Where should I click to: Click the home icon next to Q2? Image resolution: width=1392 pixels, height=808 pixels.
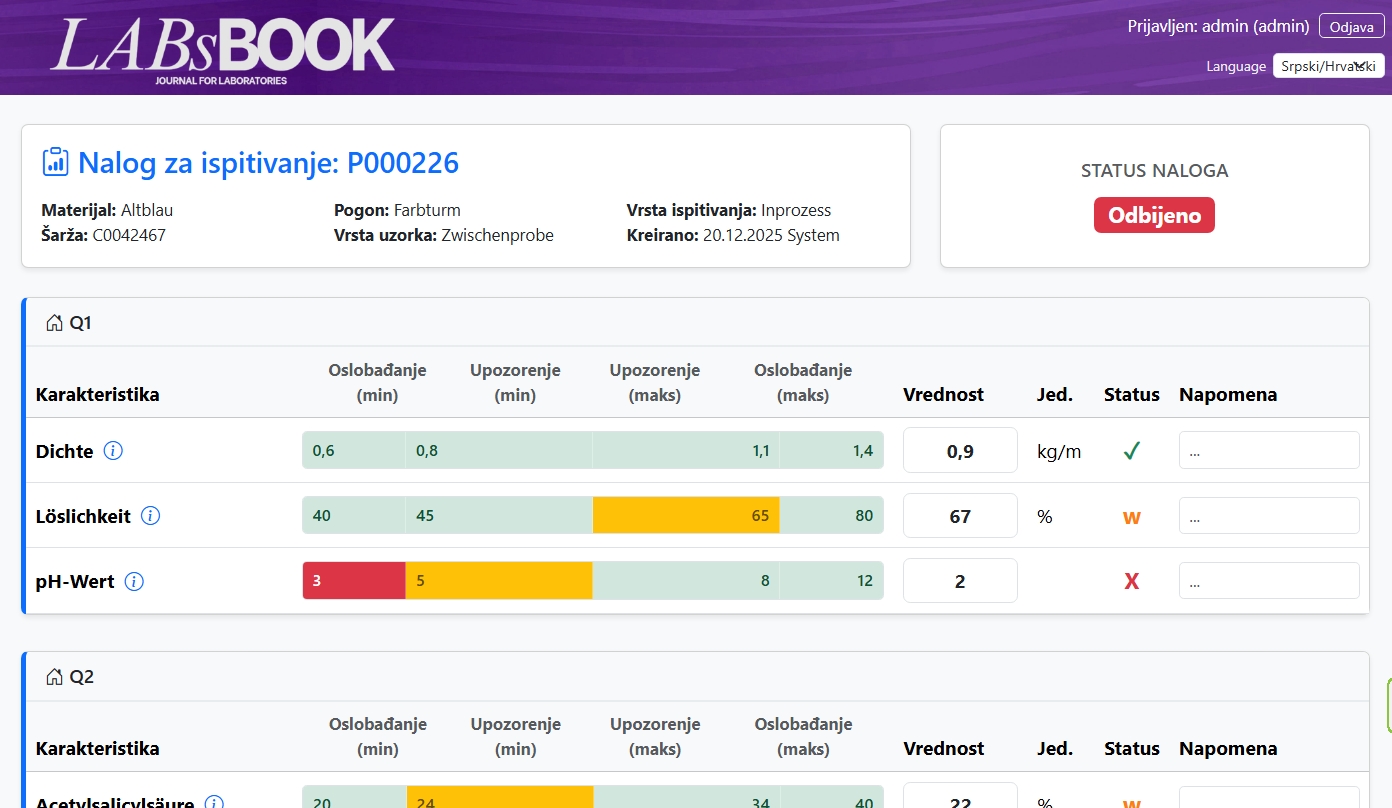coord(54,677)
